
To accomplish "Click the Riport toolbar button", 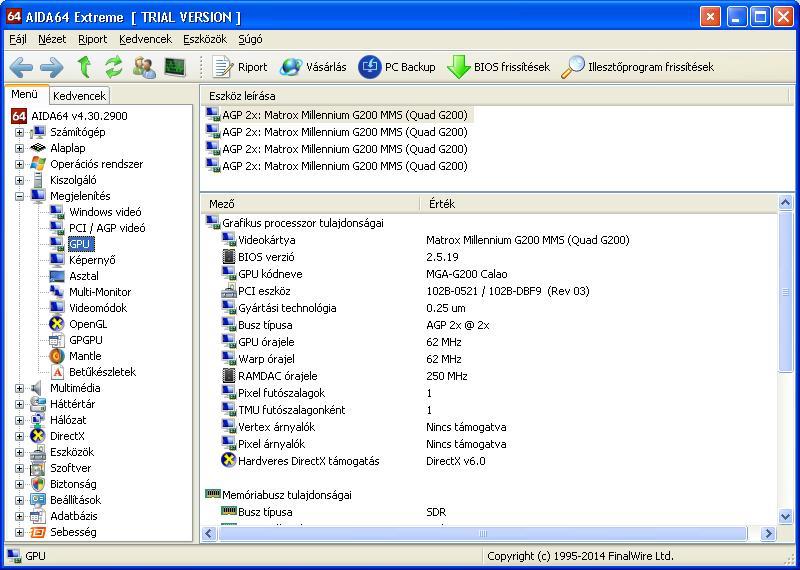I will 239,67.
